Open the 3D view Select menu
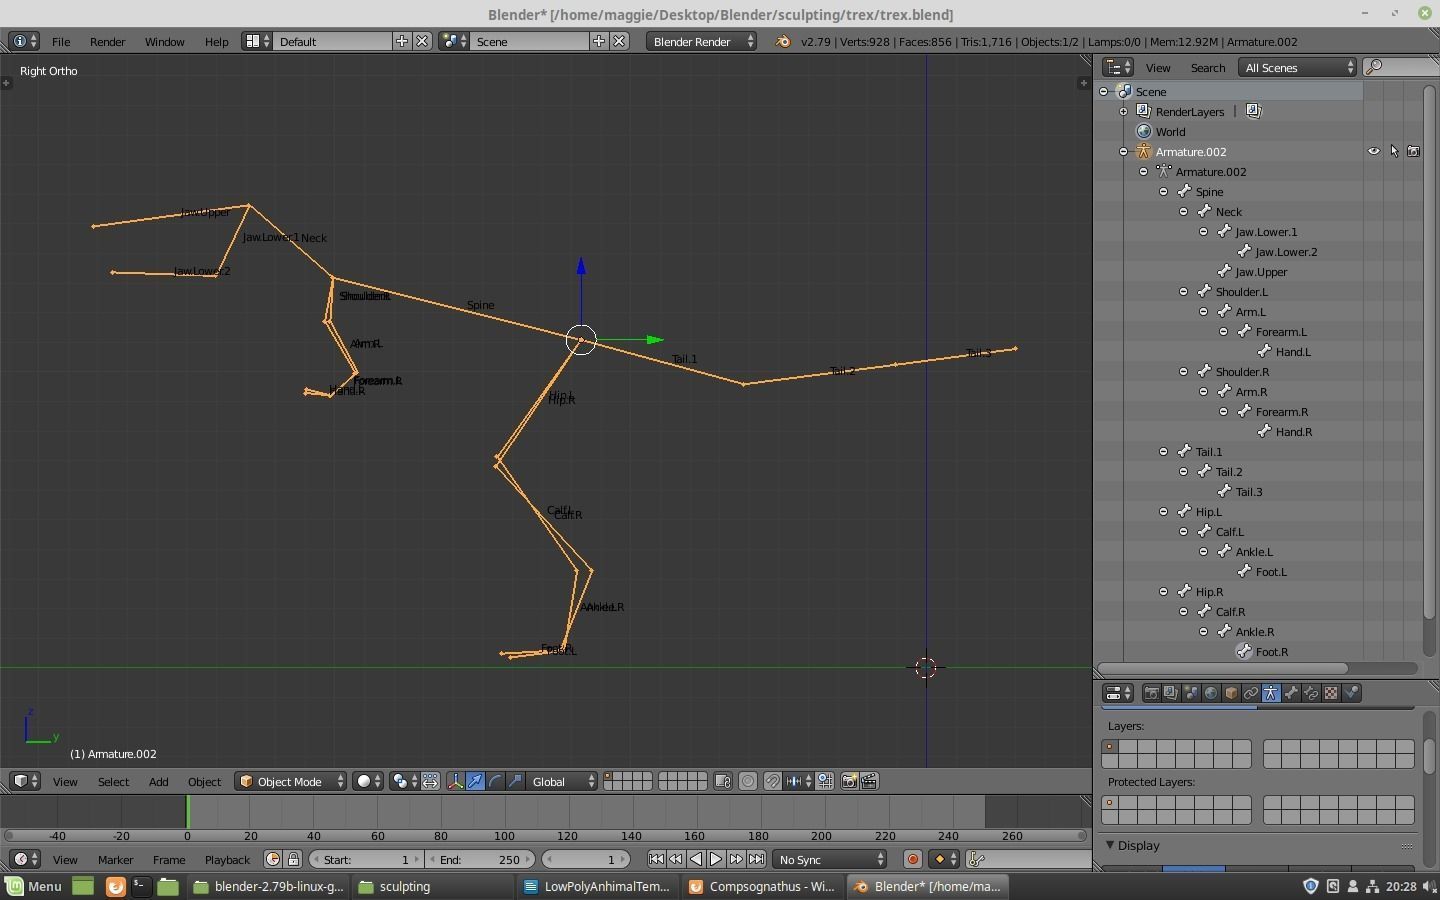The width and height of the screenshot is (1440, 900). click(x=113, y=781)
